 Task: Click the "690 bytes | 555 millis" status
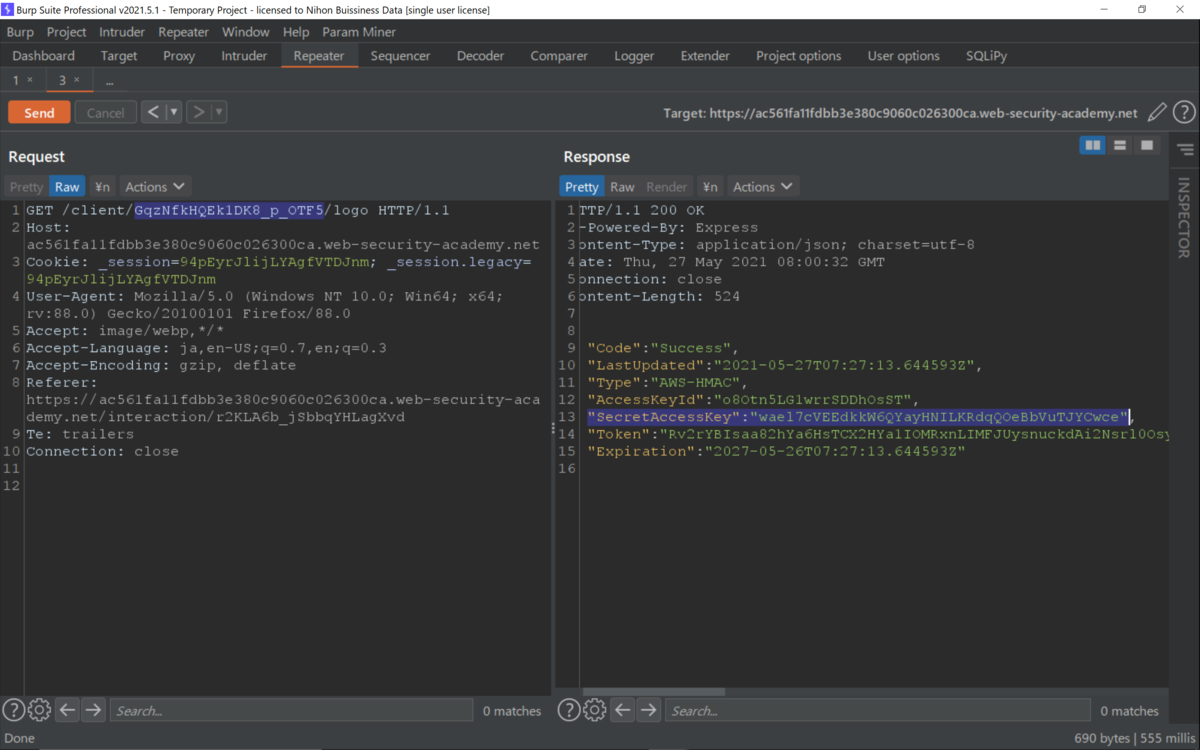(x=1135, y=738)
